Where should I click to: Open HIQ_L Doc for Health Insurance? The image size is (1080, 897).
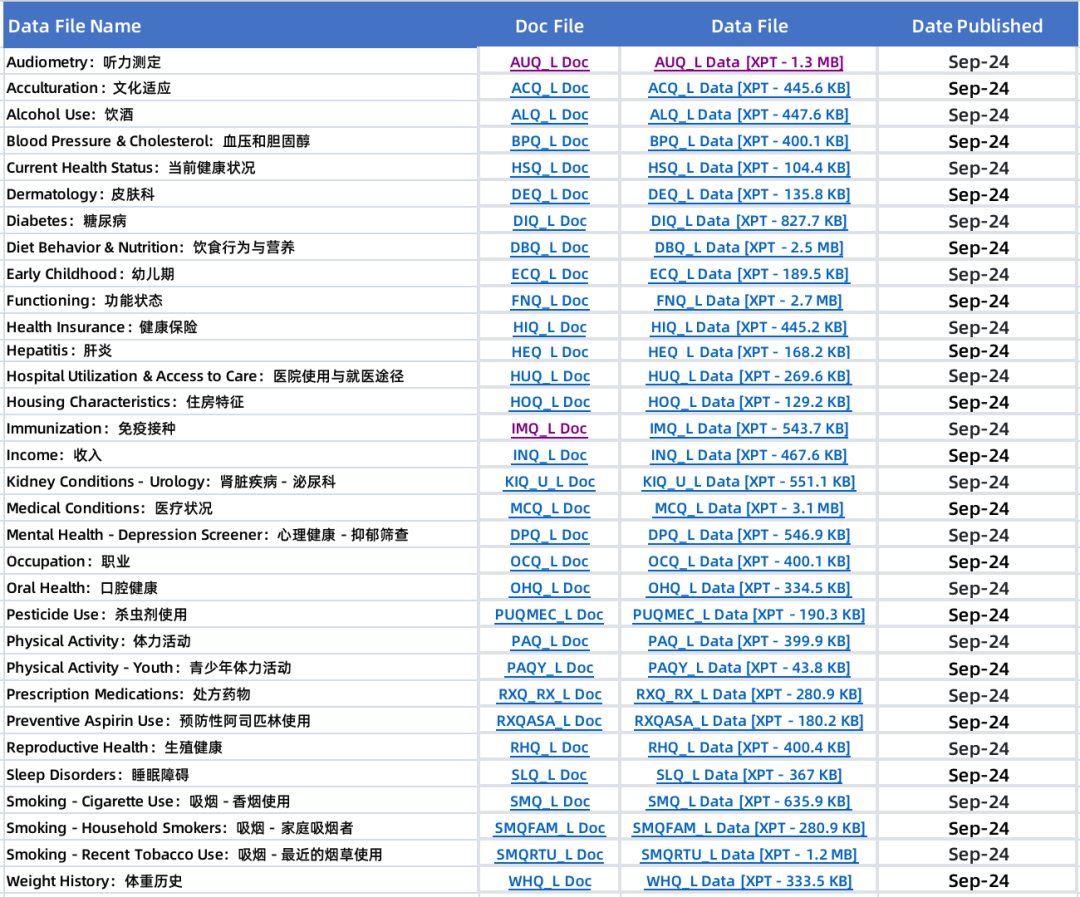(550, 327)
